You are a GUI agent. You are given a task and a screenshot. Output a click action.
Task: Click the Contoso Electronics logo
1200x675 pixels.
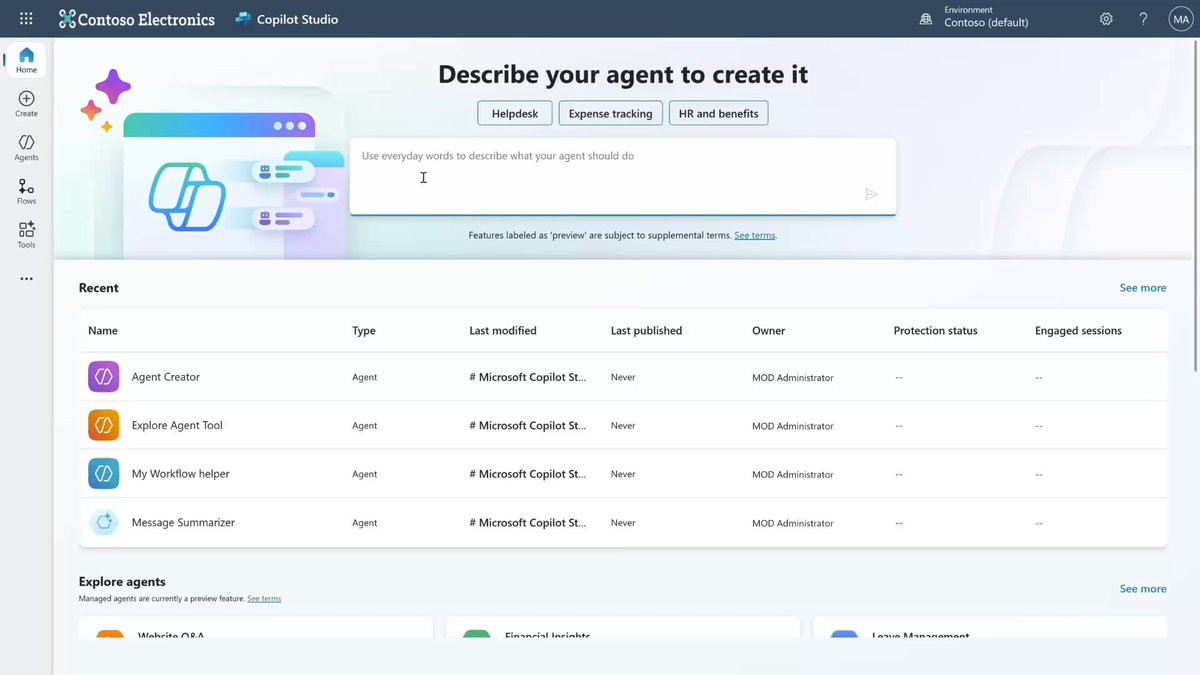click(x=137, y=19)
